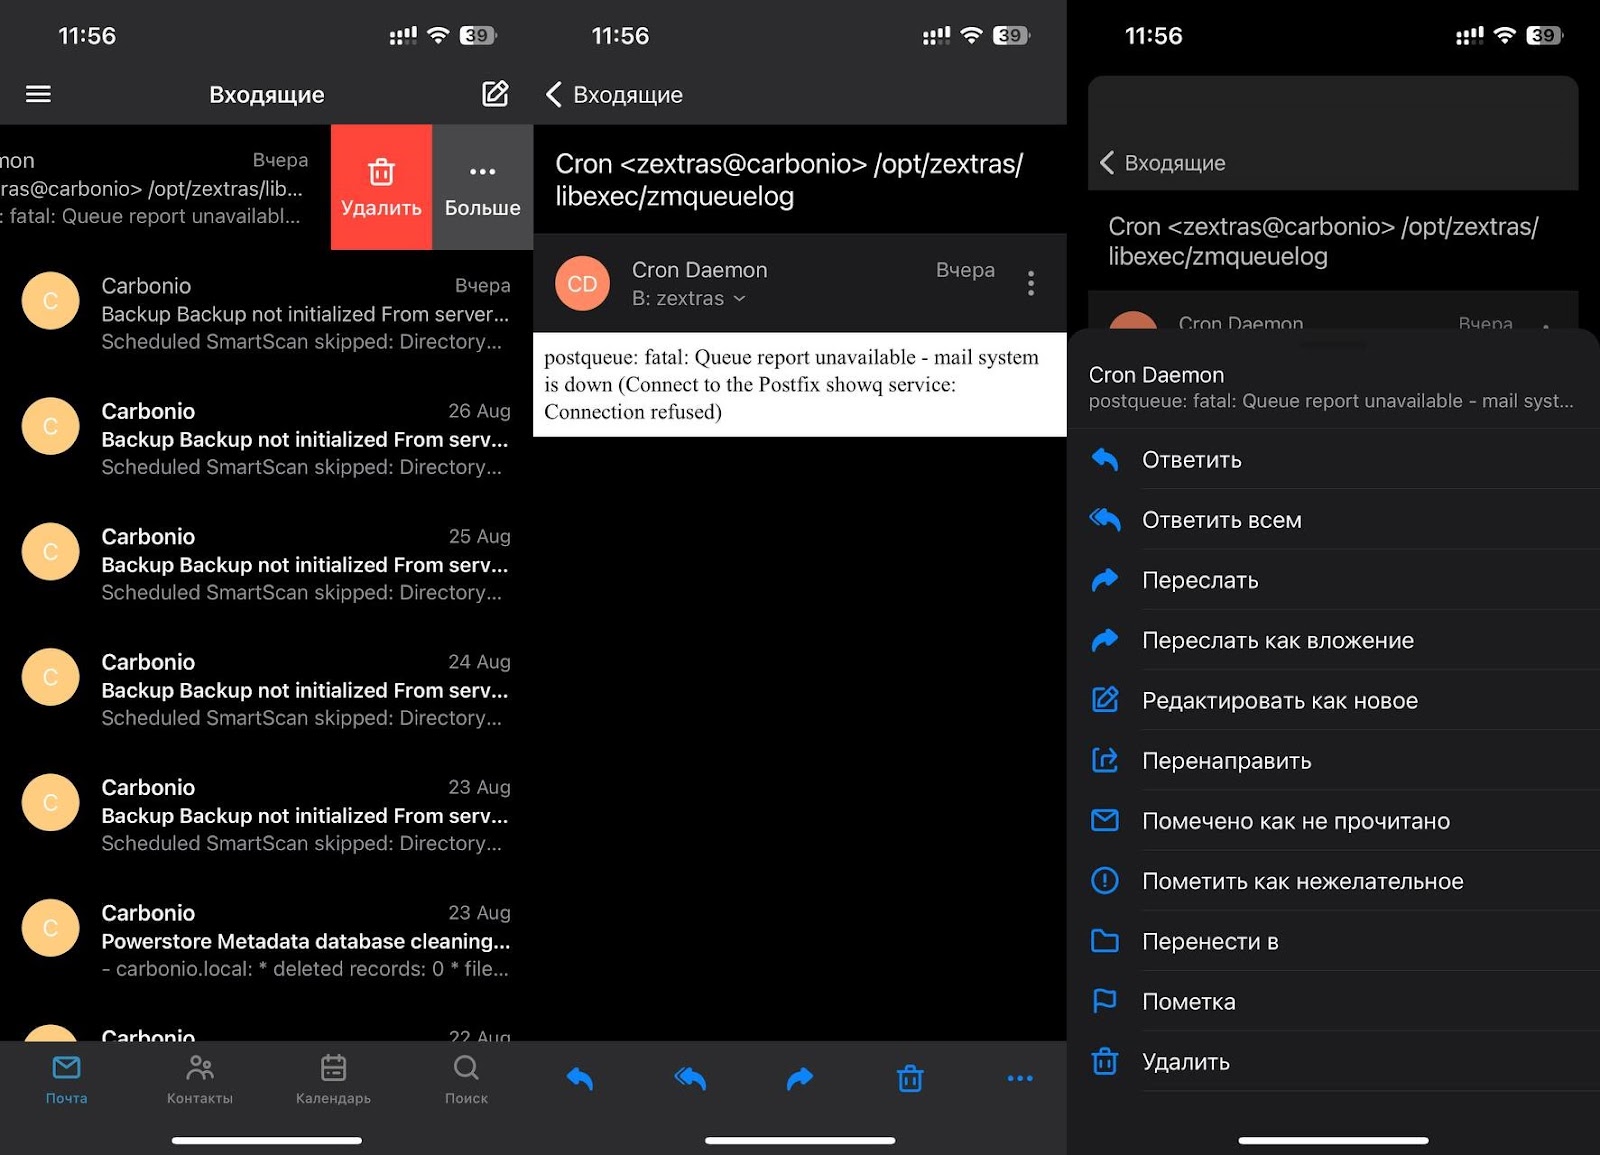Switch to the Поиск tab
Image resolution: width=1600 pixels, height=1155 pixels.
[466, 1080]
